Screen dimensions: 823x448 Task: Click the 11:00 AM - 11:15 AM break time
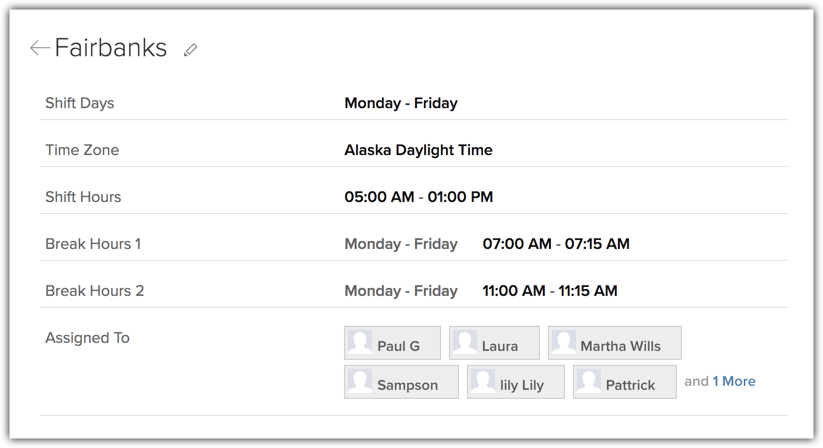(549, 291)
